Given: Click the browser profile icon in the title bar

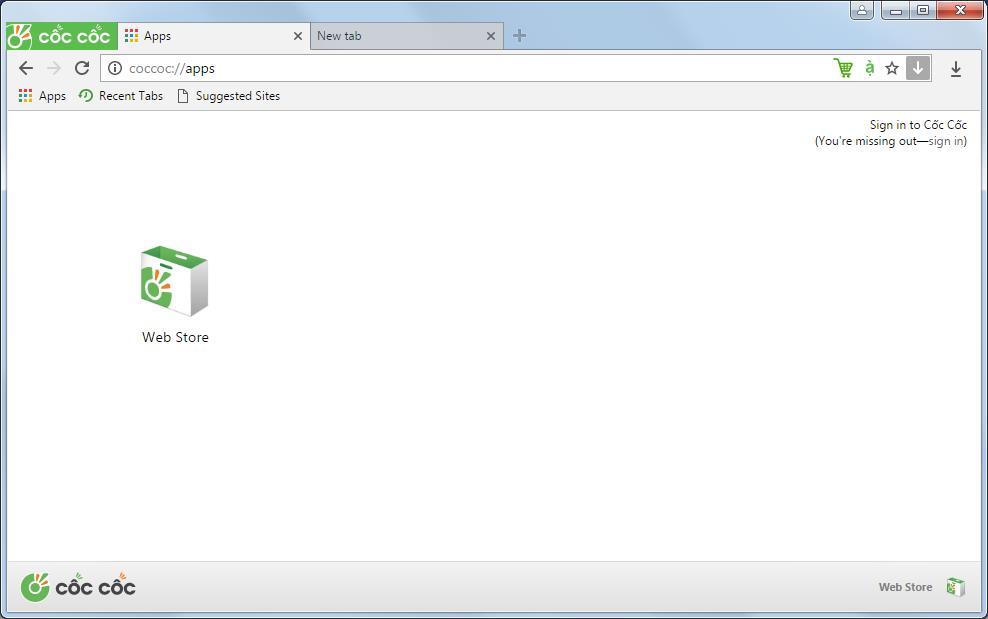Looking at the screenshot, I should (x=862, y=10).
